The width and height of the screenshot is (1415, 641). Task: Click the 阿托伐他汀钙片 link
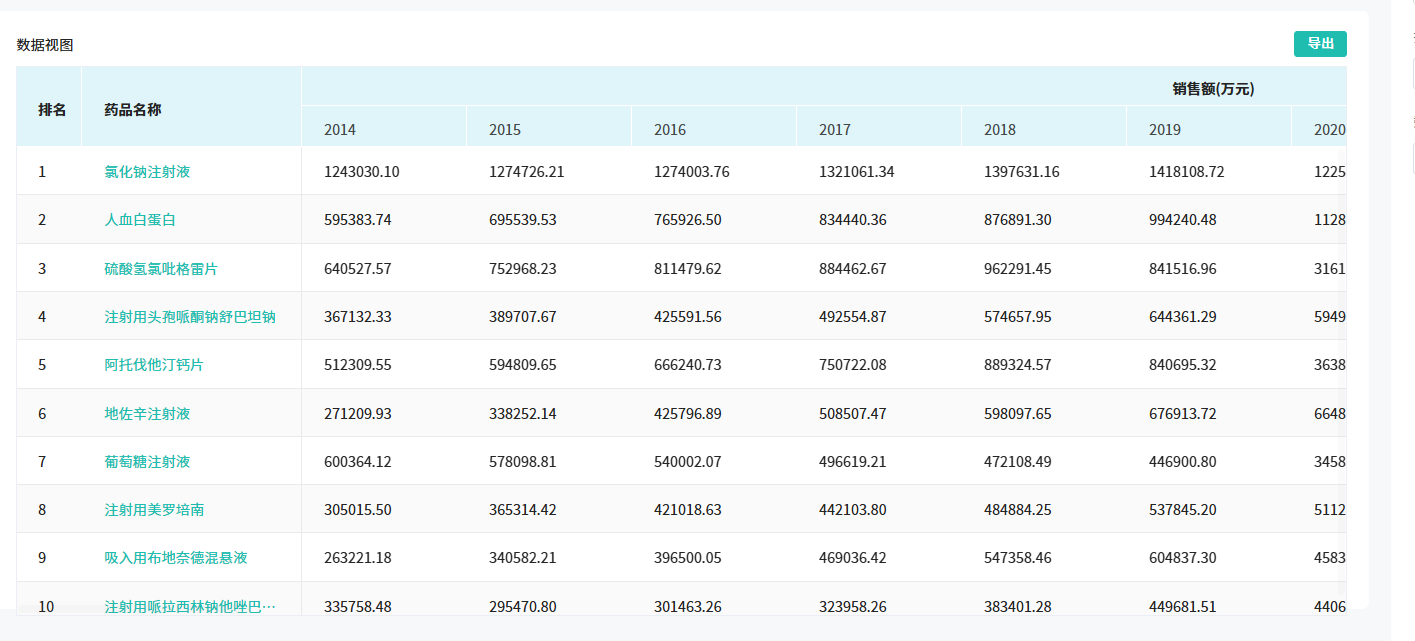154,365
